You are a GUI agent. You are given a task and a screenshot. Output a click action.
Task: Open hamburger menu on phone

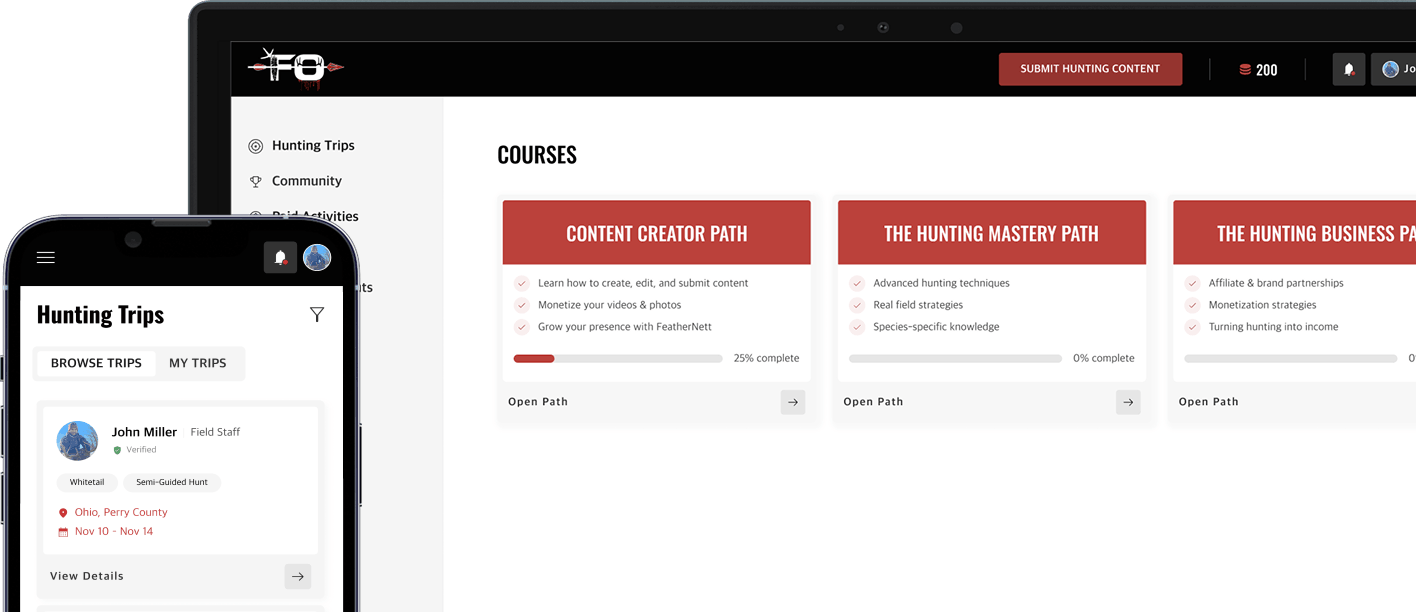[45, 258]
